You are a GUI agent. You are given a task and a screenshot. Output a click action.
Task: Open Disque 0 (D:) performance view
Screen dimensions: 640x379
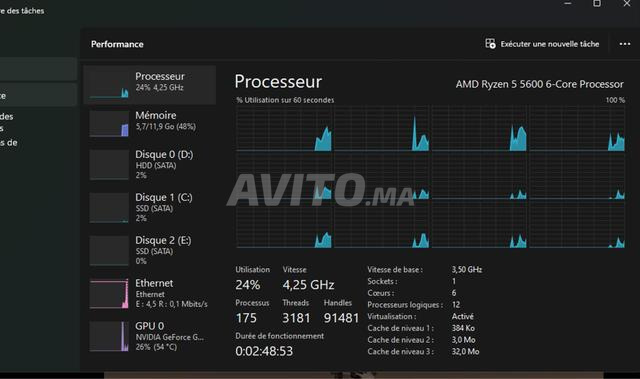pyautogui.click(x=150, y=164)
